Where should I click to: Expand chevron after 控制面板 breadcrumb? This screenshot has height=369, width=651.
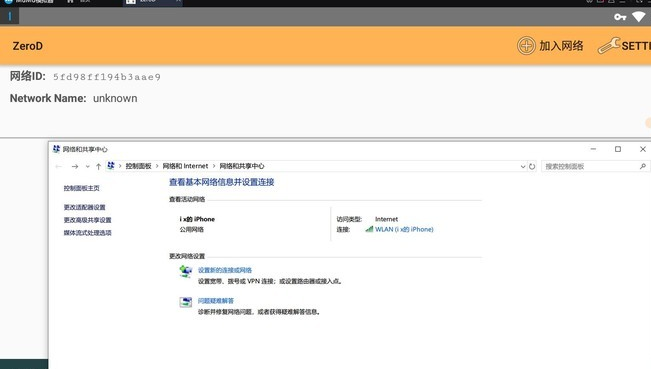tap(157, 166)
